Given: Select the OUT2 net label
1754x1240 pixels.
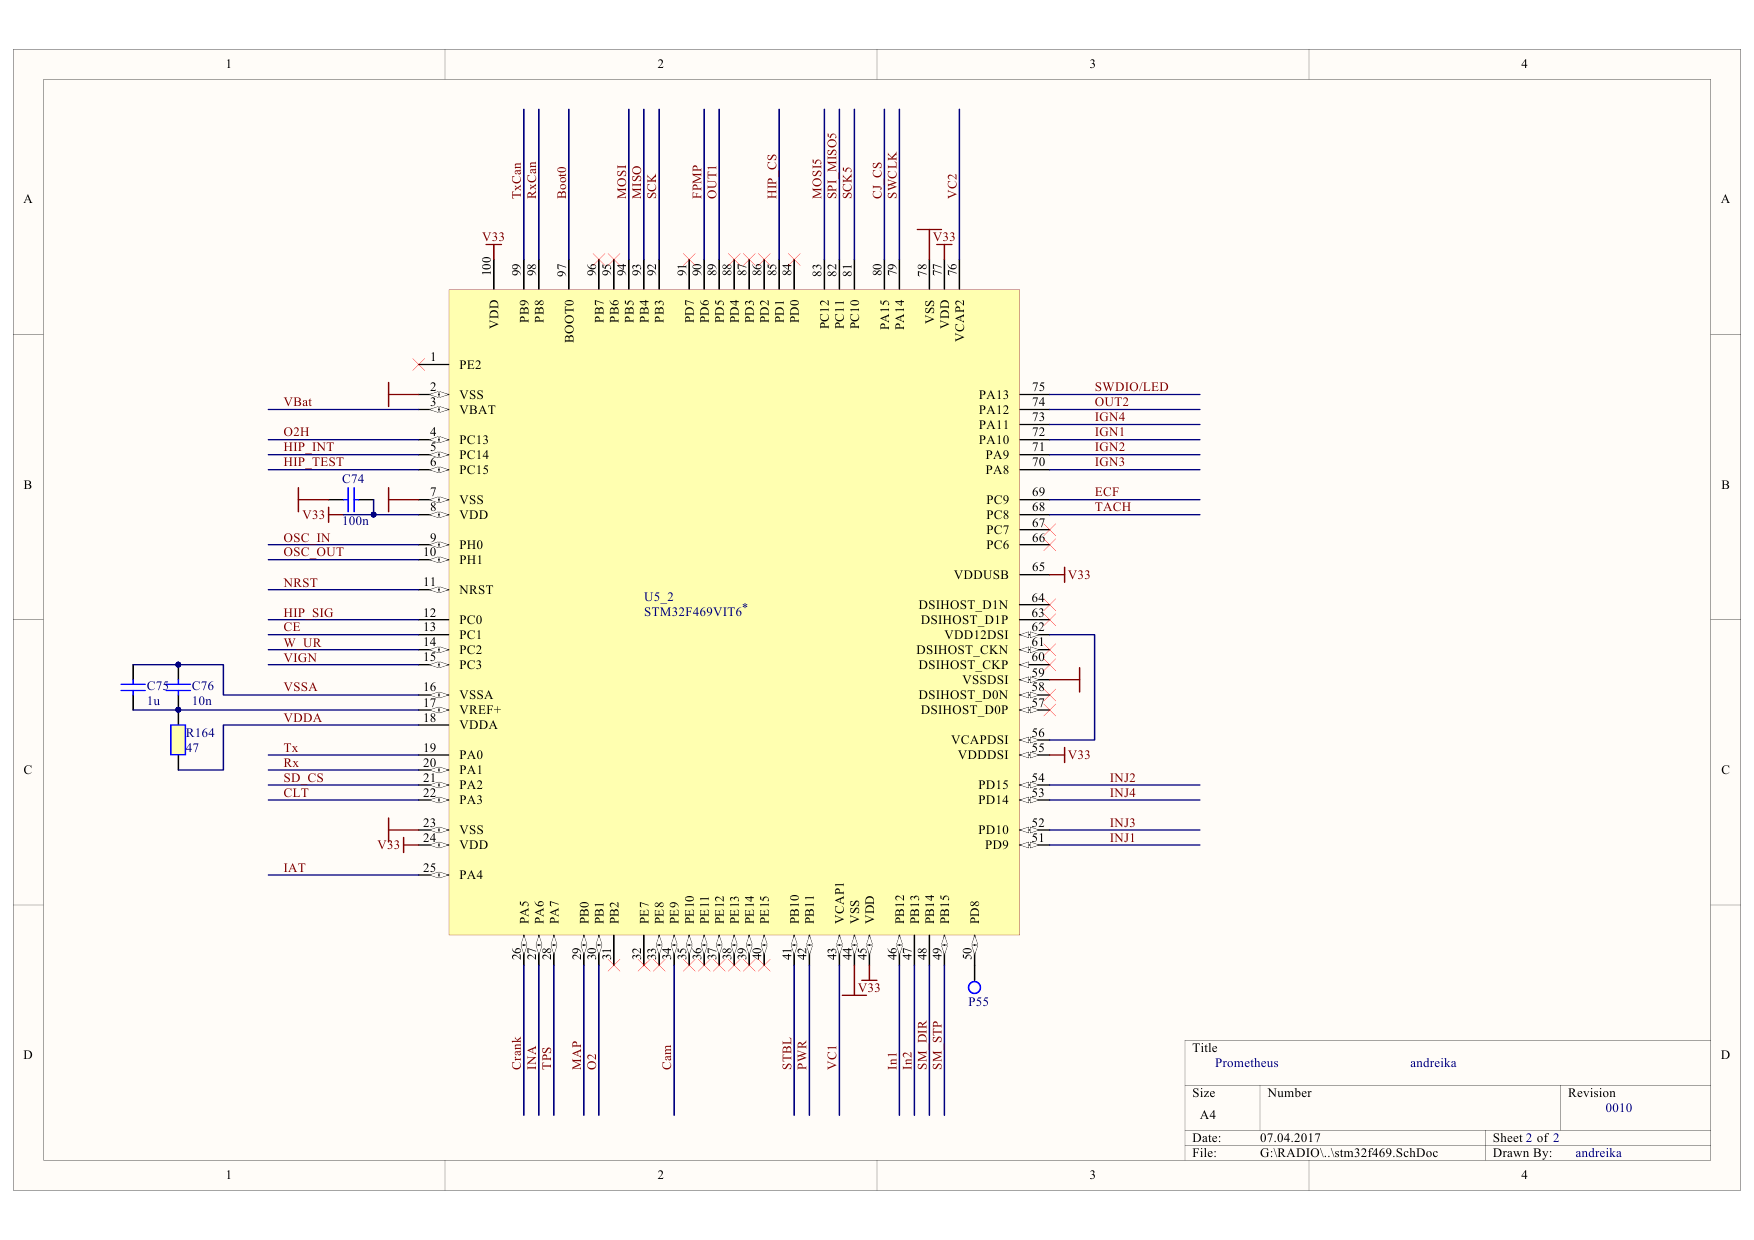Looking at the screenshot, I should pyautogui.click(x=1111, y=402).
